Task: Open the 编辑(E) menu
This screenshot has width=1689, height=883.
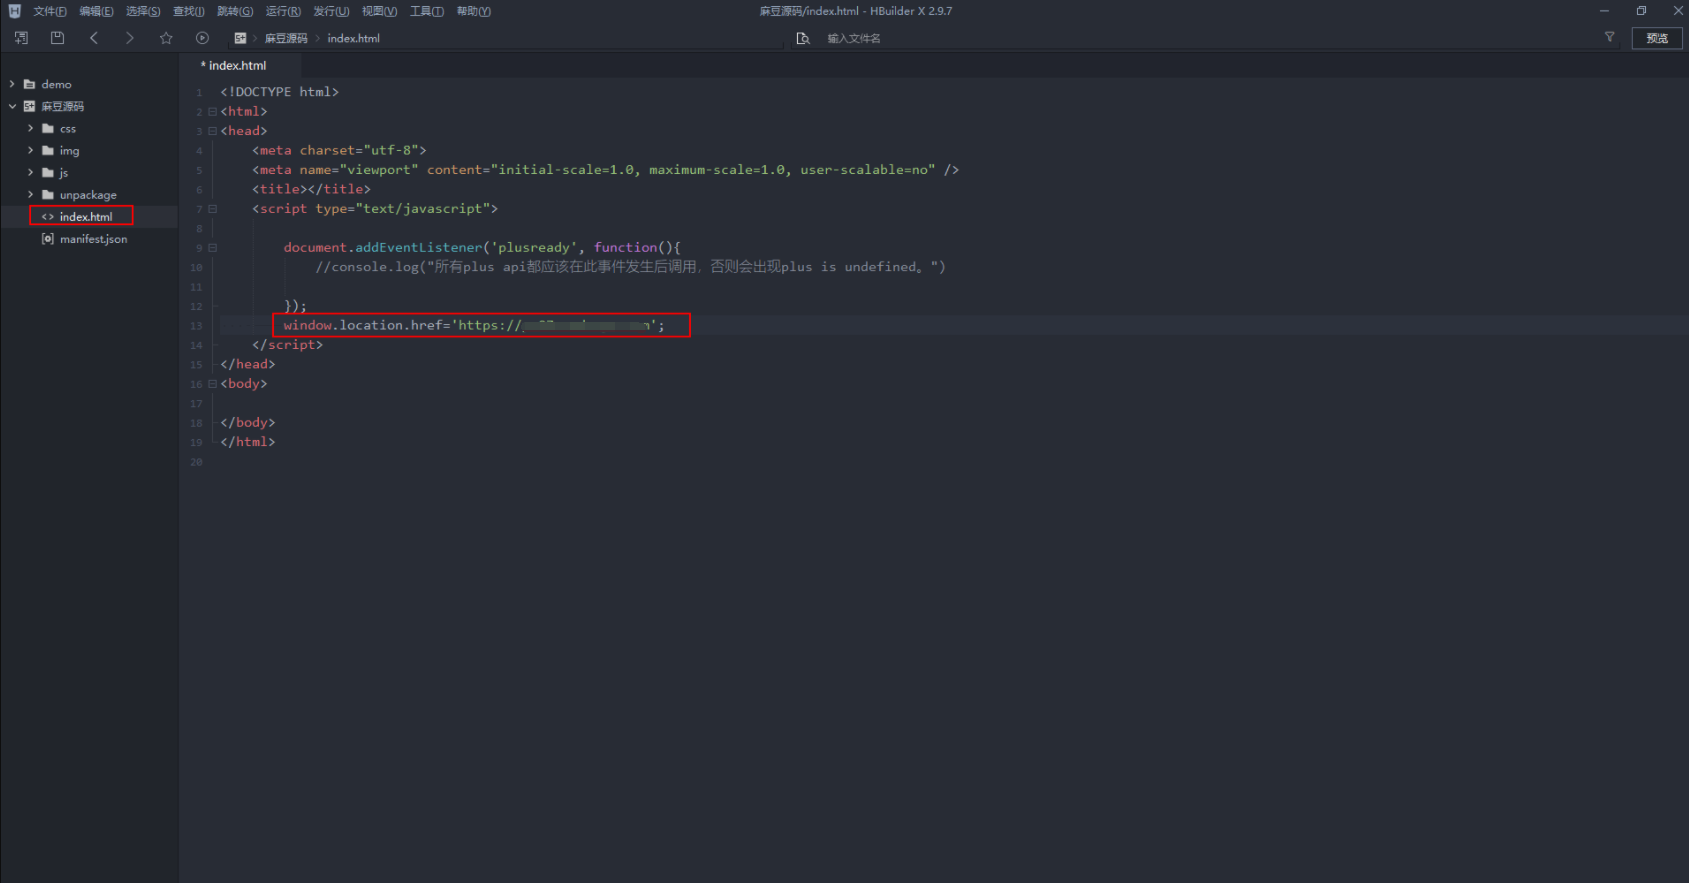Action: tap(96, 11)
